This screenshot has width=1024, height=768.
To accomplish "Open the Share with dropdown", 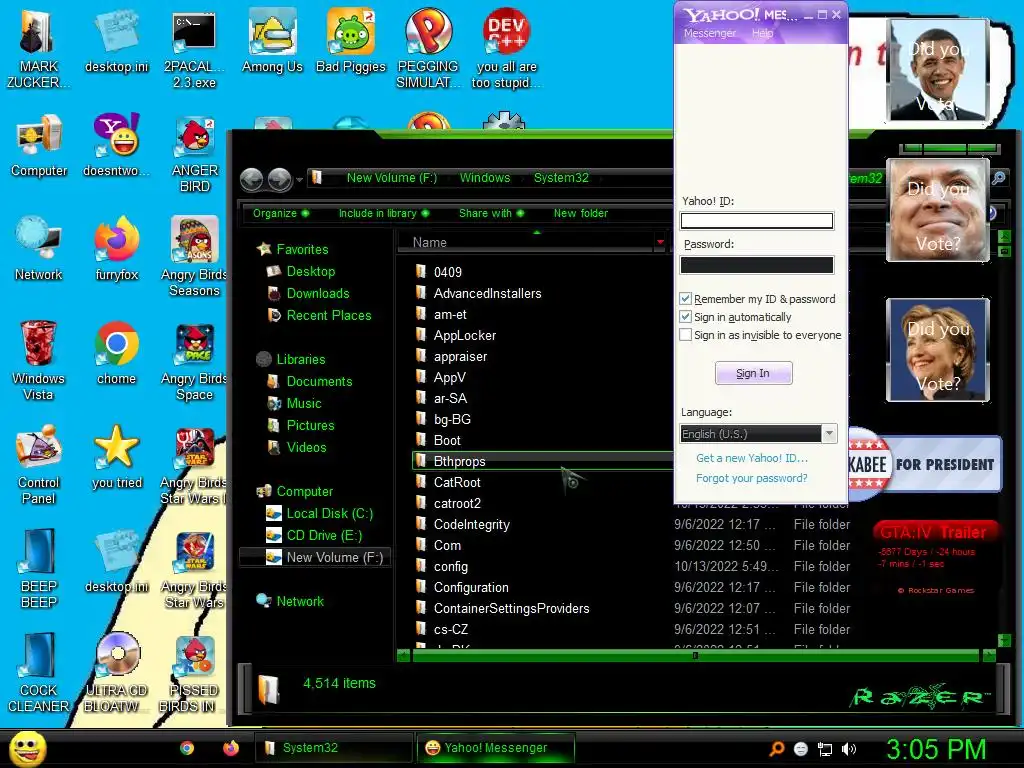I will click(491, 214).
